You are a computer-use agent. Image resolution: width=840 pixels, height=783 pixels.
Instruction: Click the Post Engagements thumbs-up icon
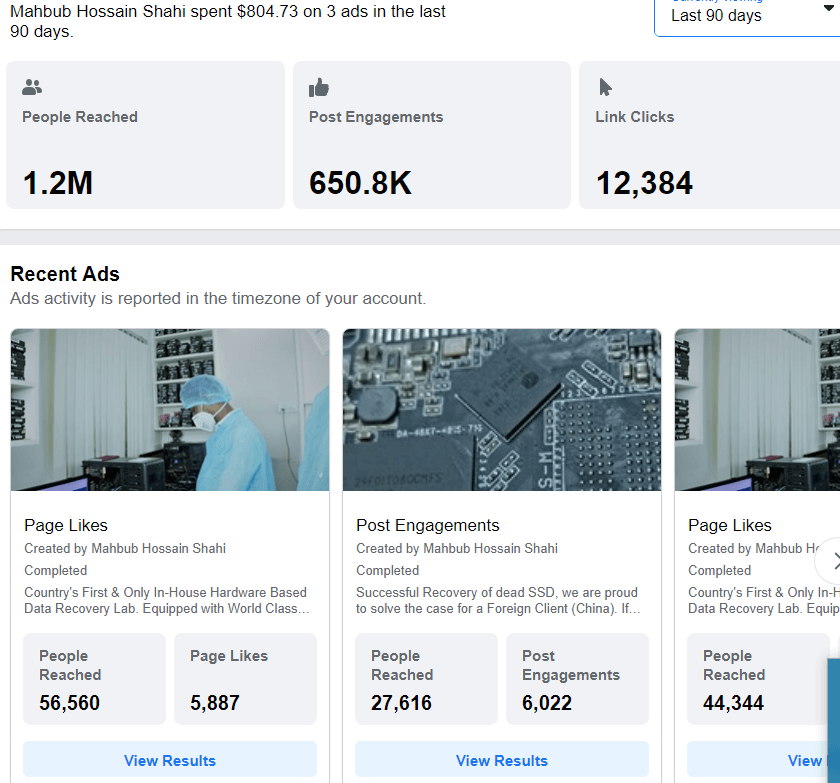pos(319,87)
